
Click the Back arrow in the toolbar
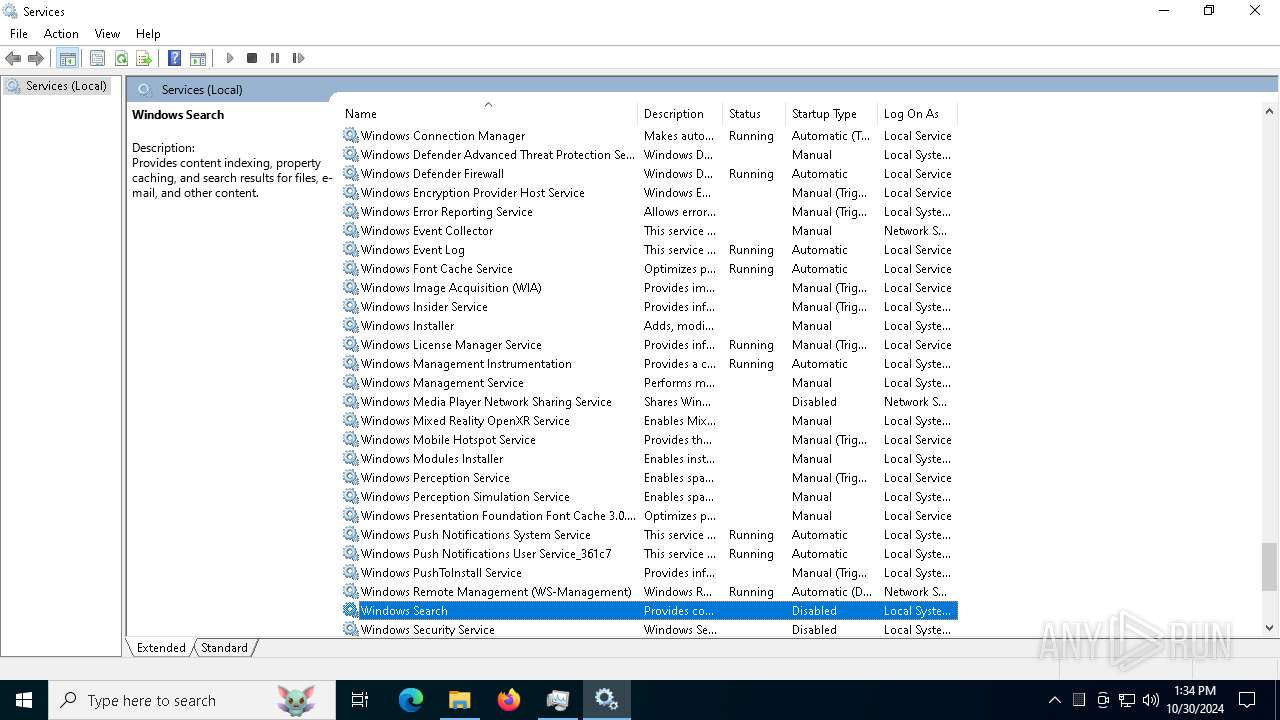tap(13, 58)
